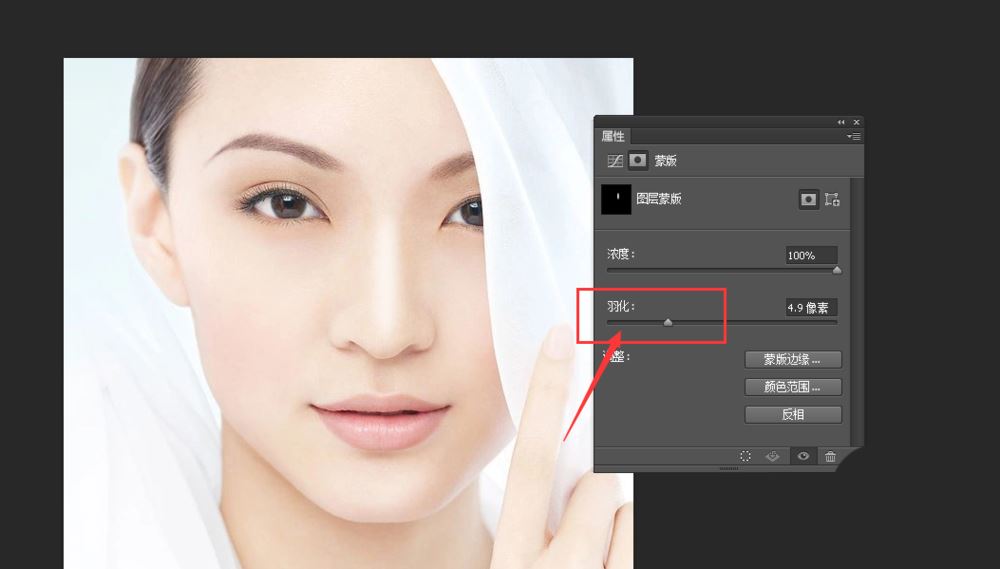Click the 羽化 value field 4.9 像素

811,307
